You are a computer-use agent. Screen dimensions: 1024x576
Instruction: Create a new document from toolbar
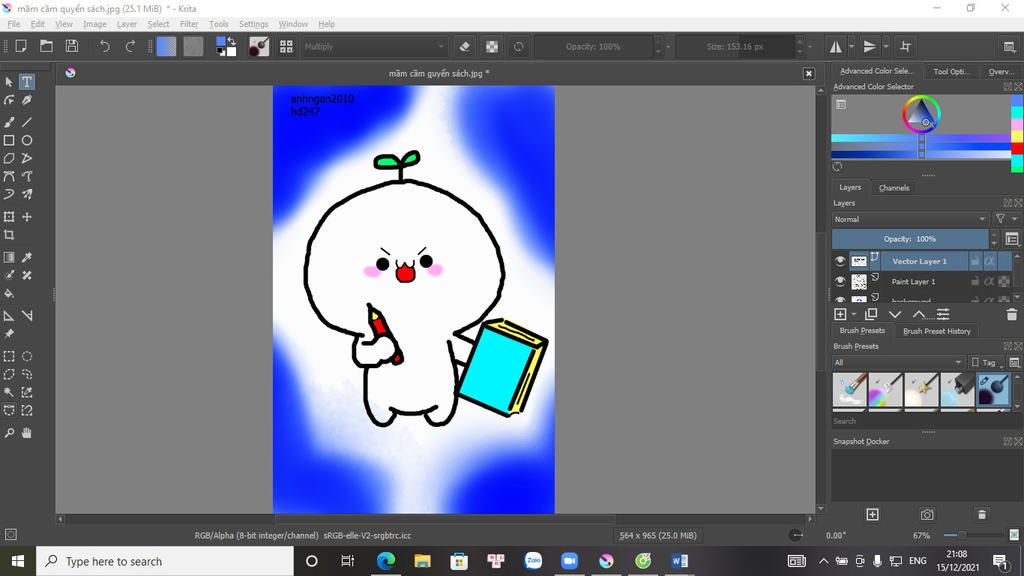21,46
